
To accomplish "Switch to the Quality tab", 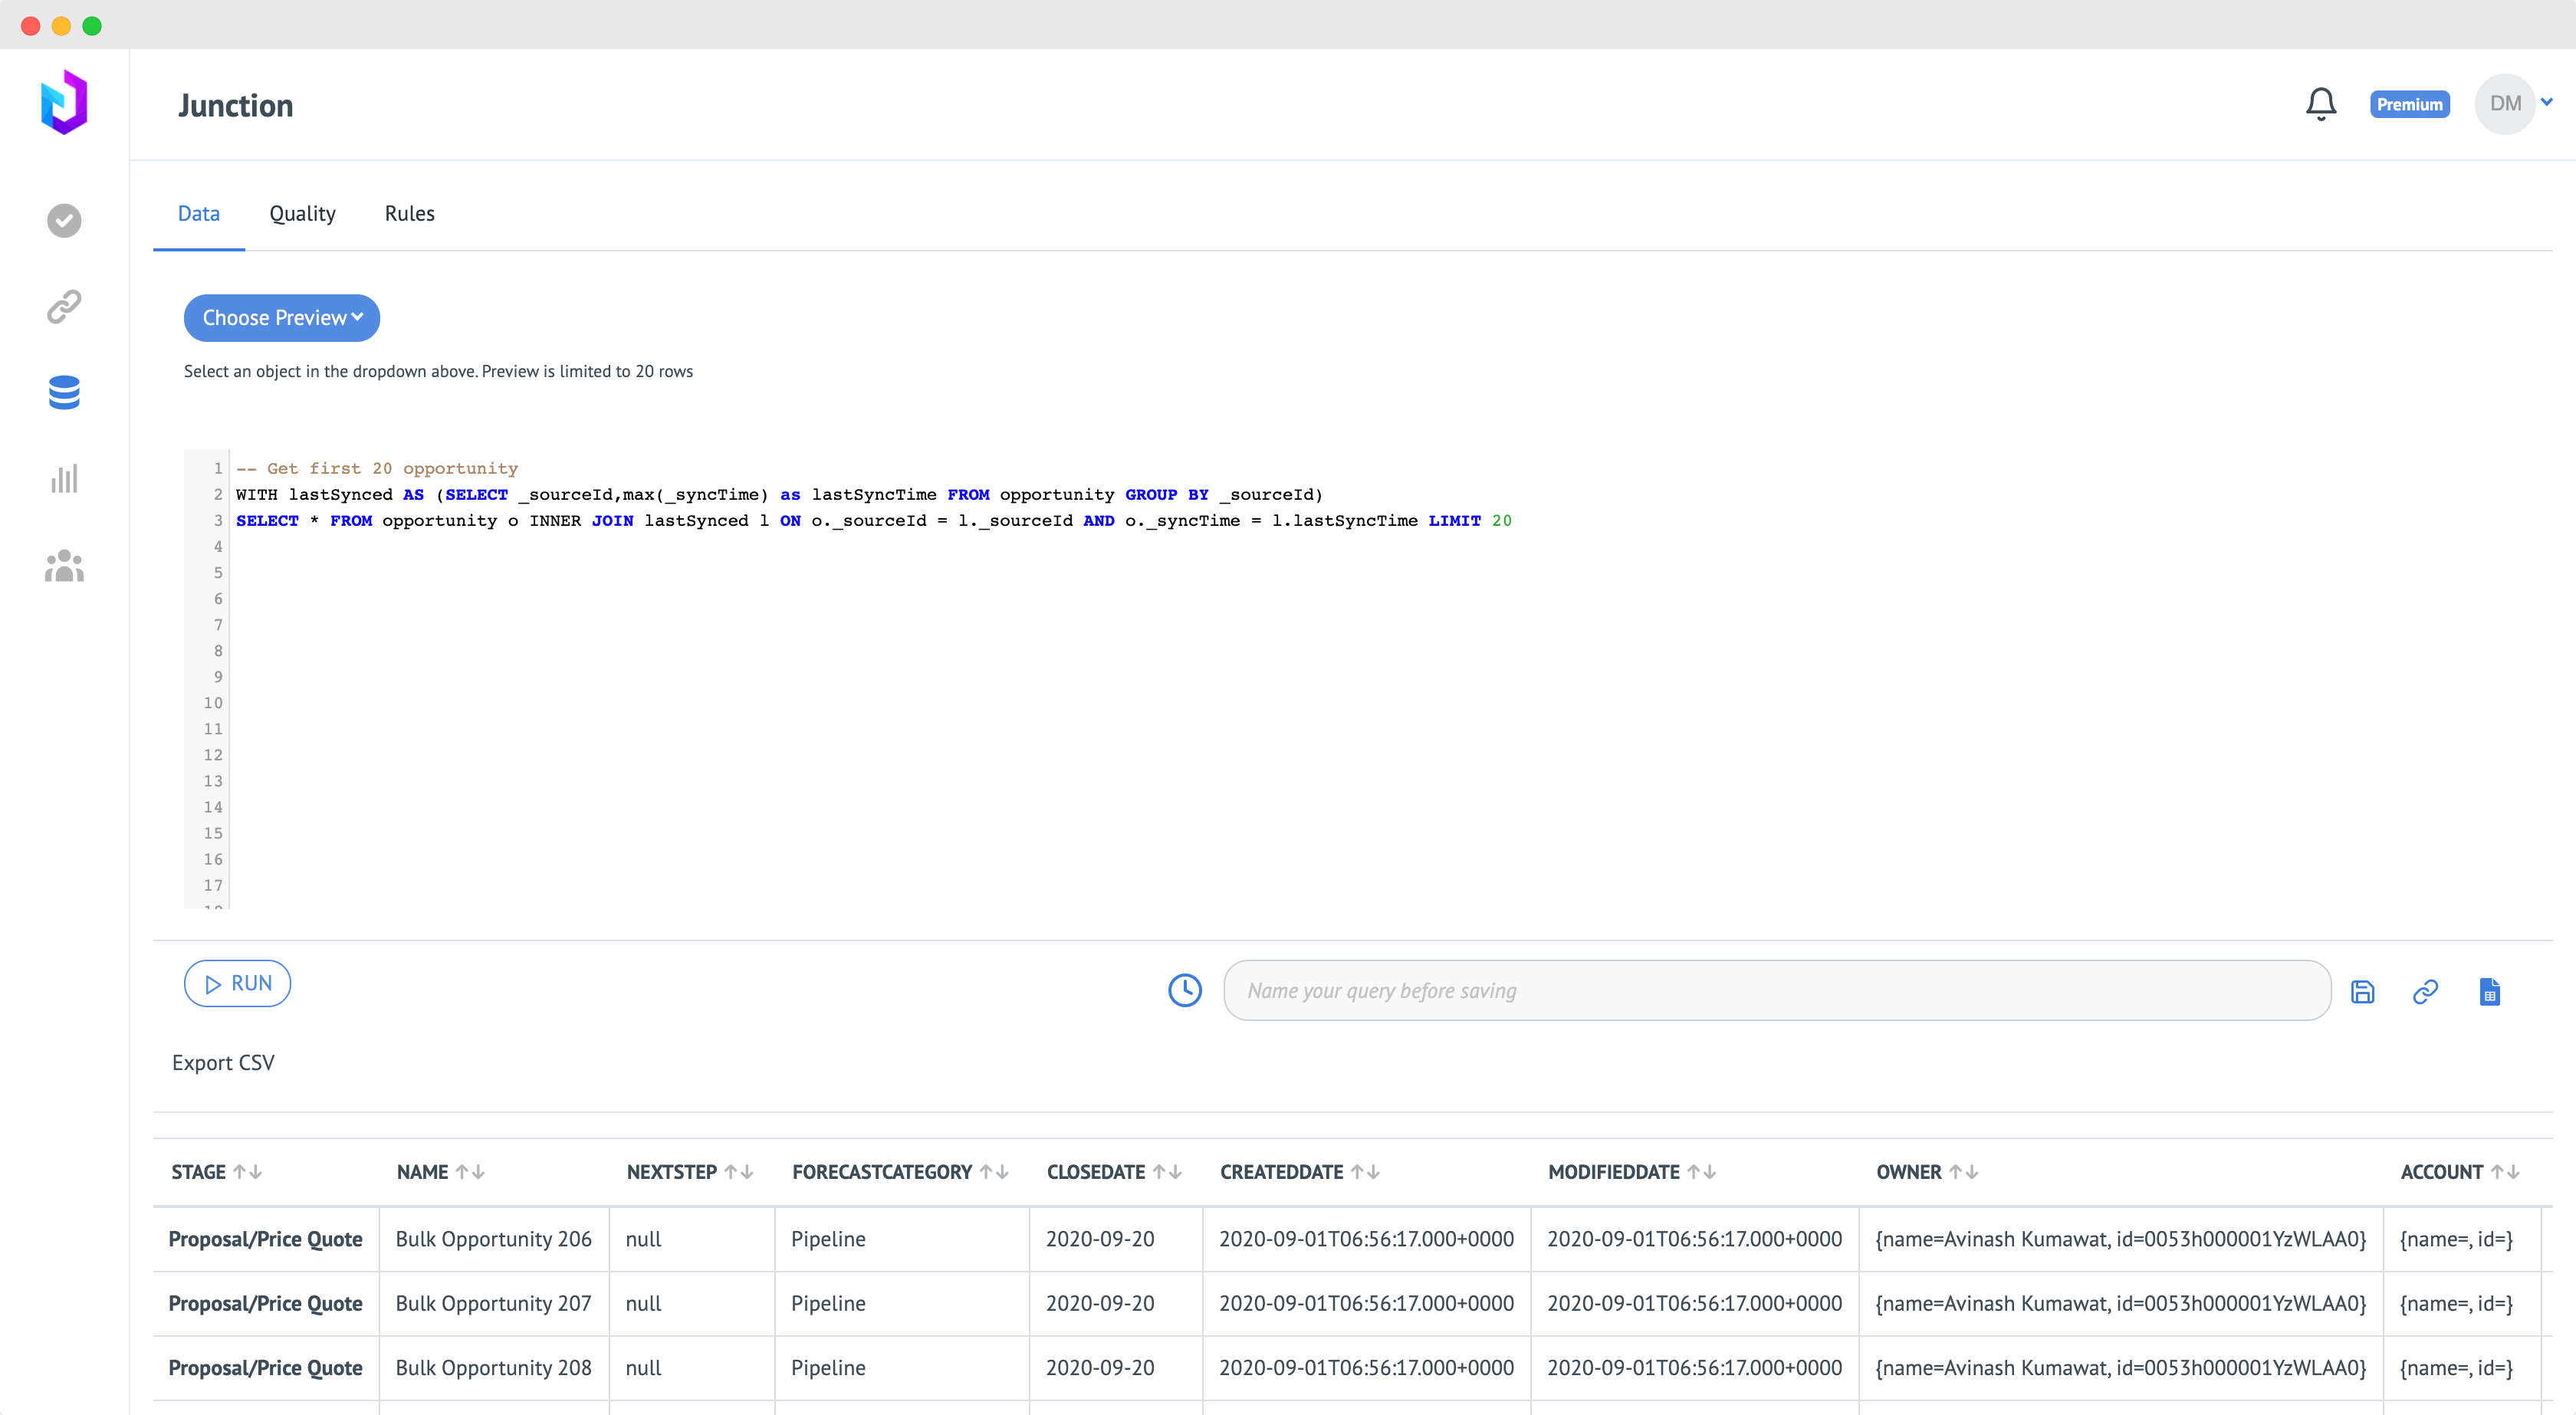I will (302, 213).
